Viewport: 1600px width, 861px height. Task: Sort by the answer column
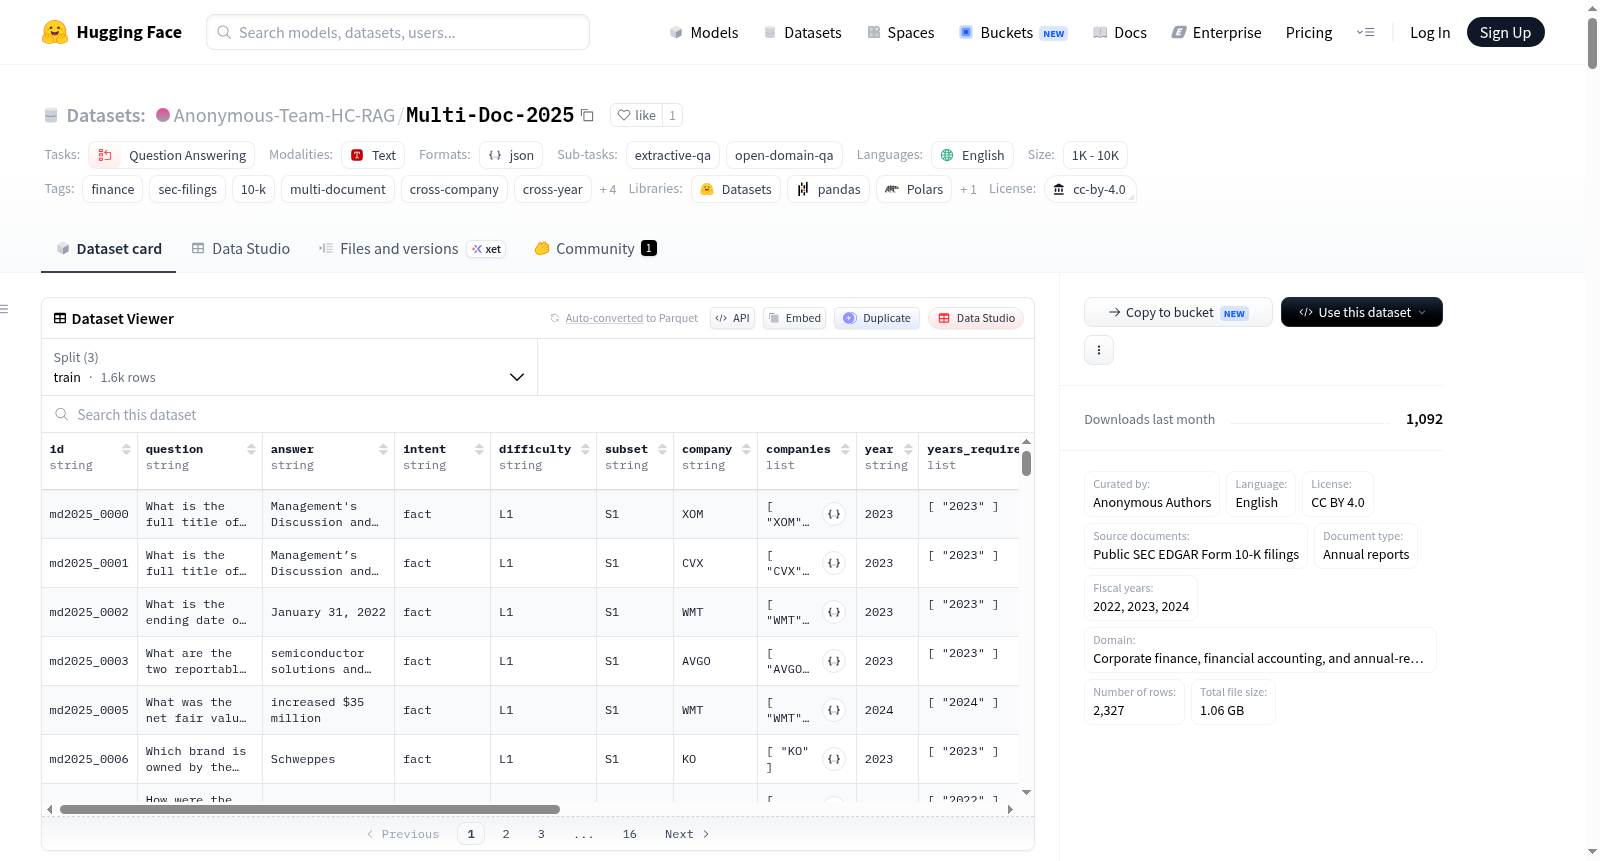tap(383, 449)
